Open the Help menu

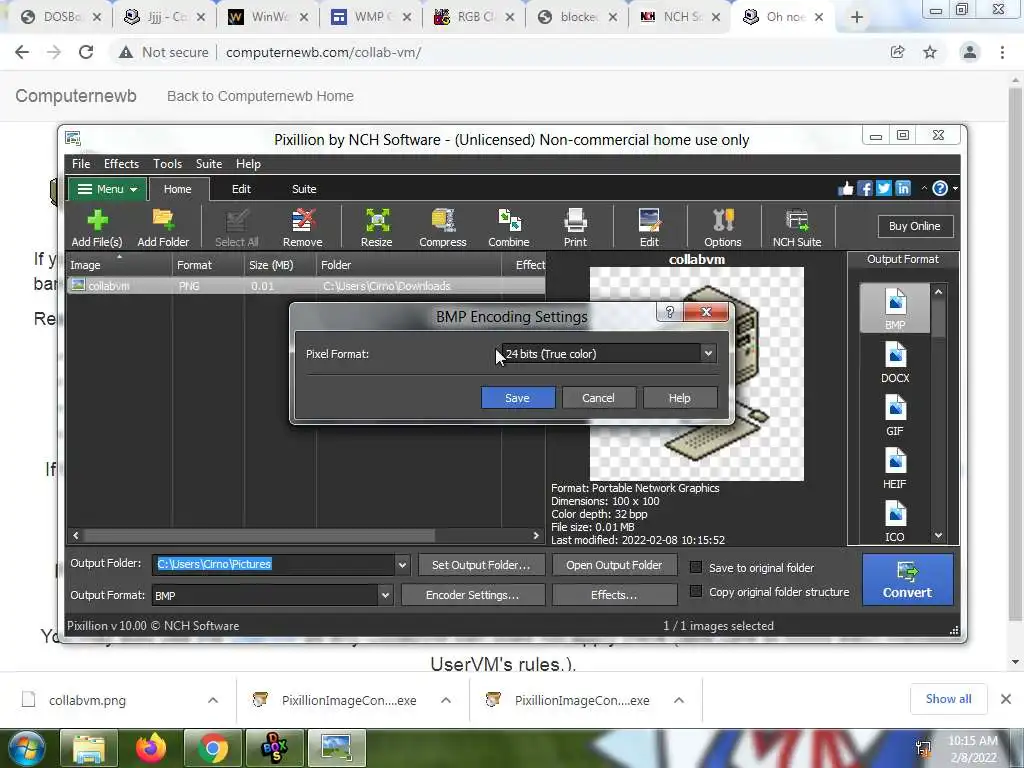point(248,164)
